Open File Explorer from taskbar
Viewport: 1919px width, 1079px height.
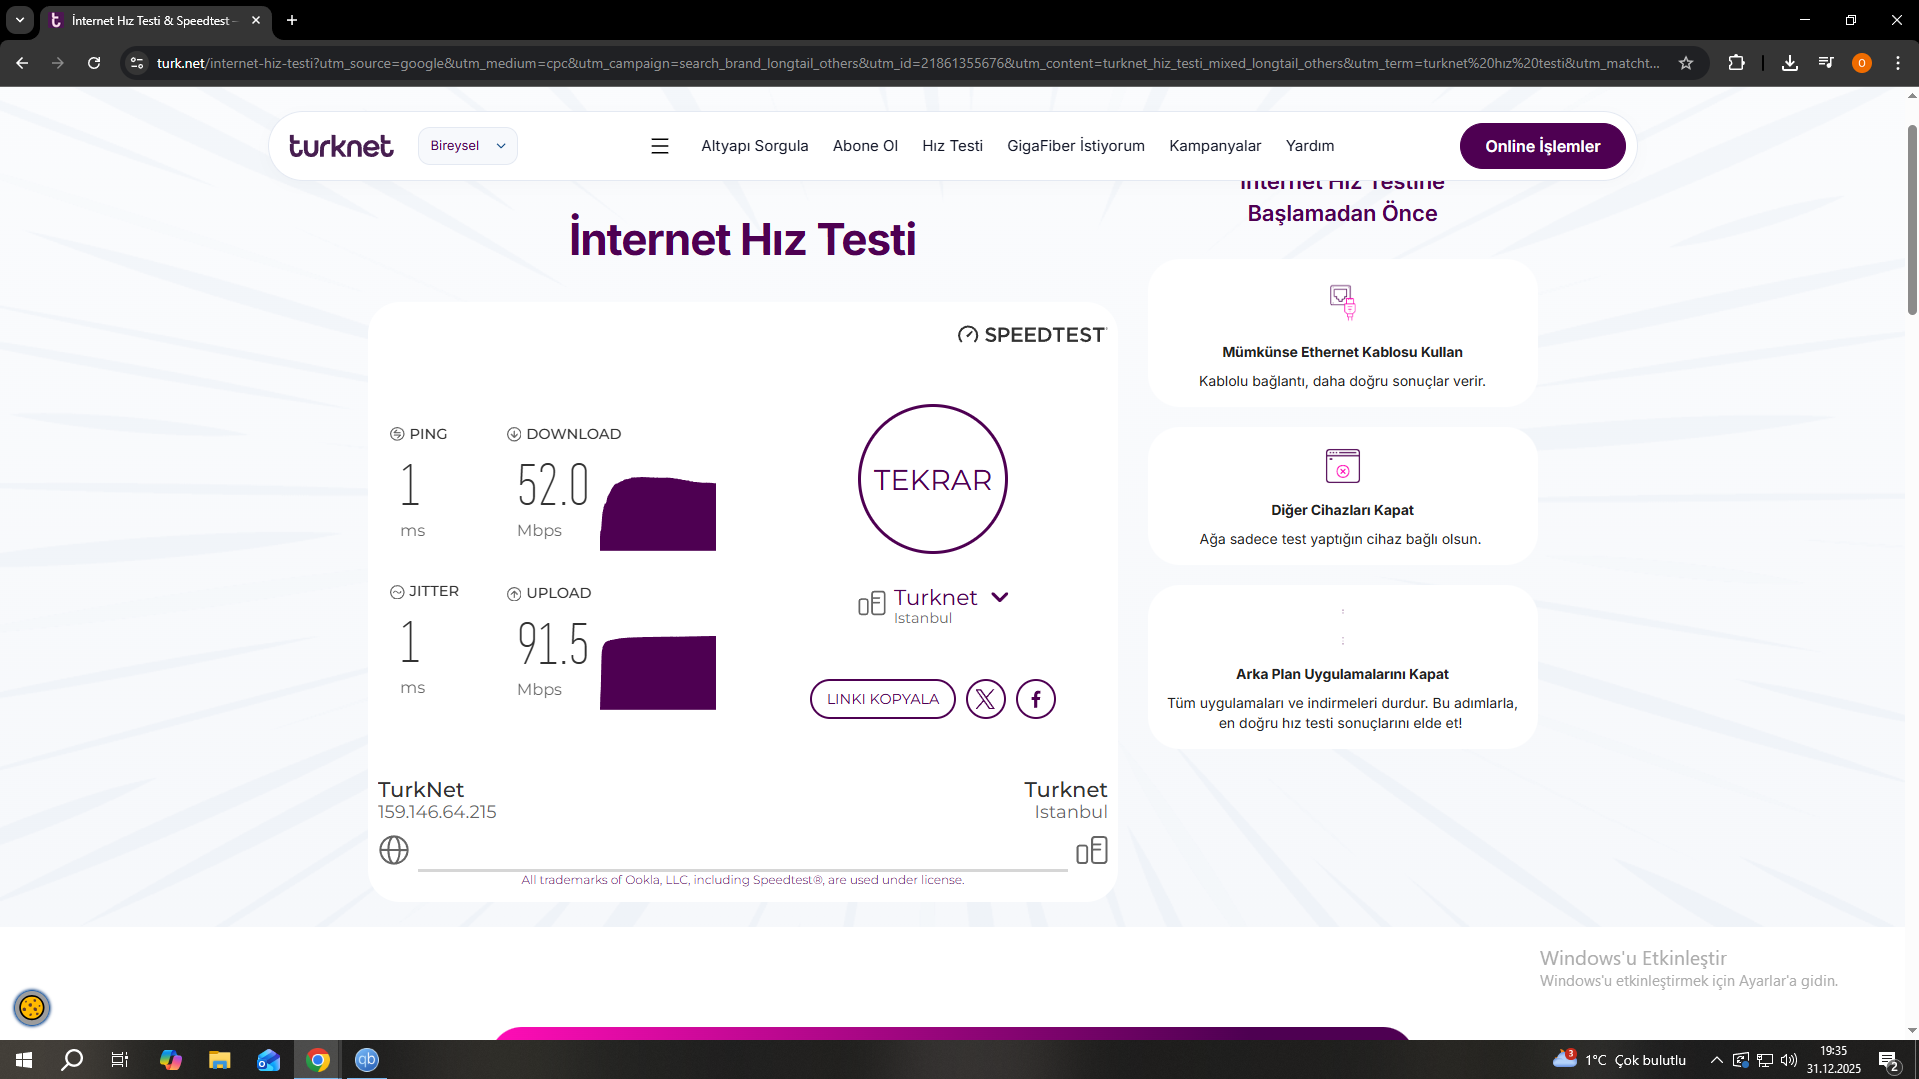tap(219, 1060)
